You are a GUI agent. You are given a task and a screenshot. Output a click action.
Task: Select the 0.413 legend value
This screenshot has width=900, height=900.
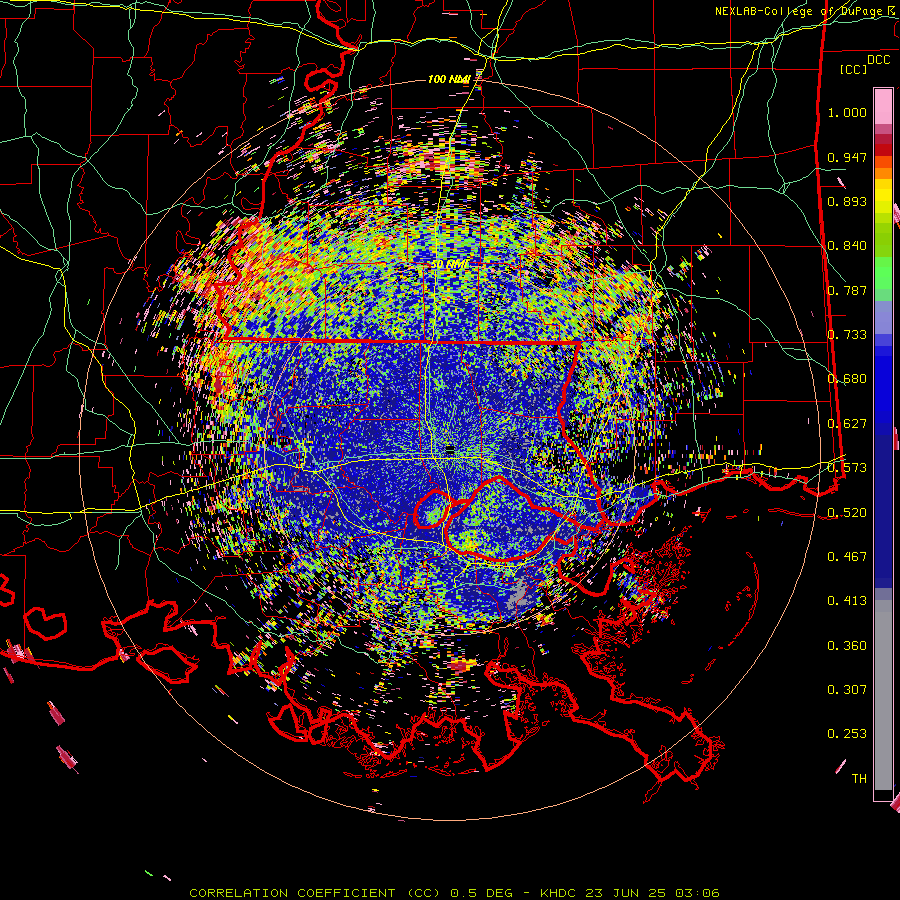pyautogui.click(x=847, y=601)
